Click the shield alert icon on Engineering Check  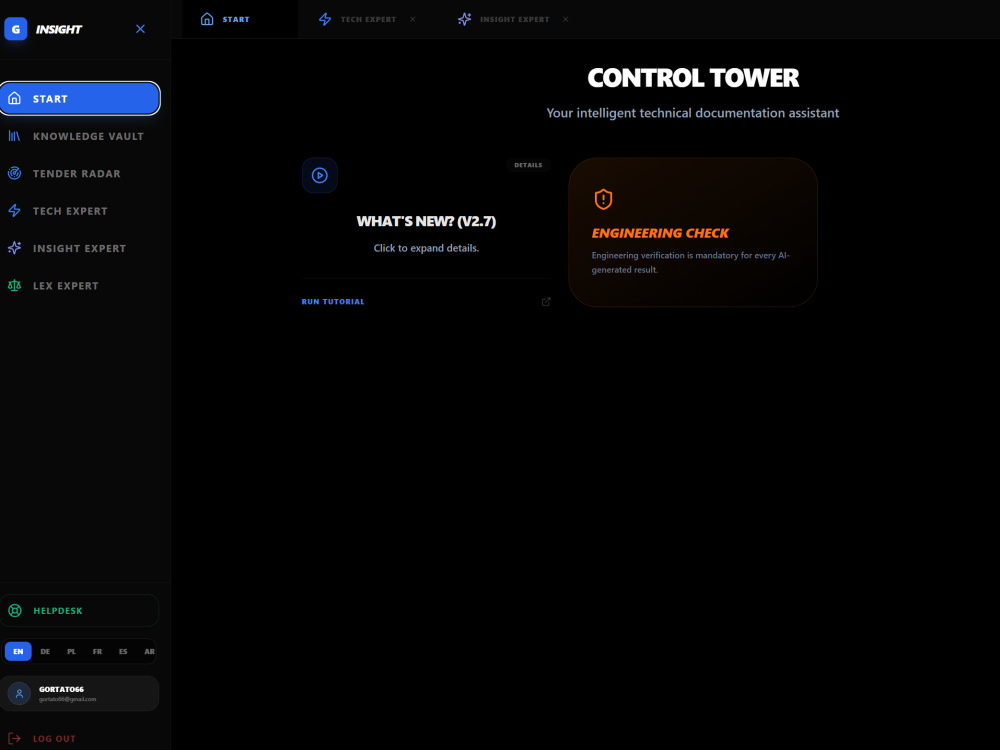click(x=603, y=200)
